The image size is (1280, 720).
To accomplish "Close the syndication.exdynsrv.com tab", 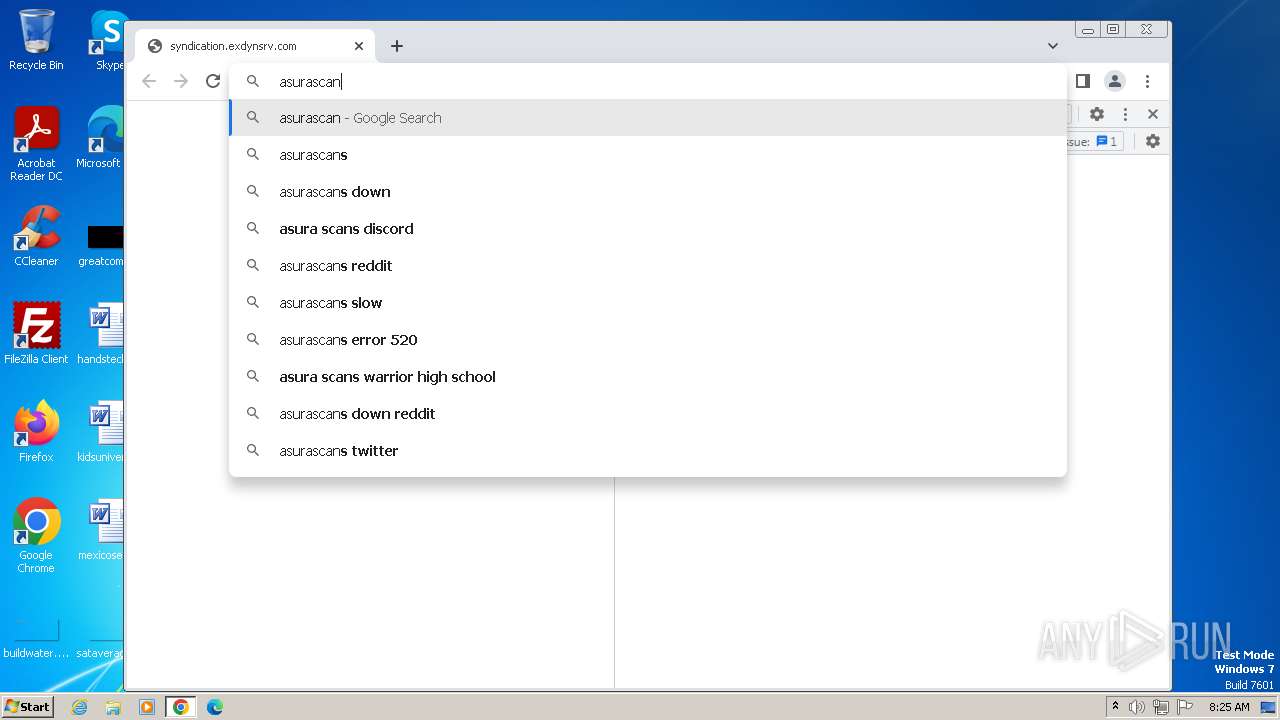I will [359, 46].
